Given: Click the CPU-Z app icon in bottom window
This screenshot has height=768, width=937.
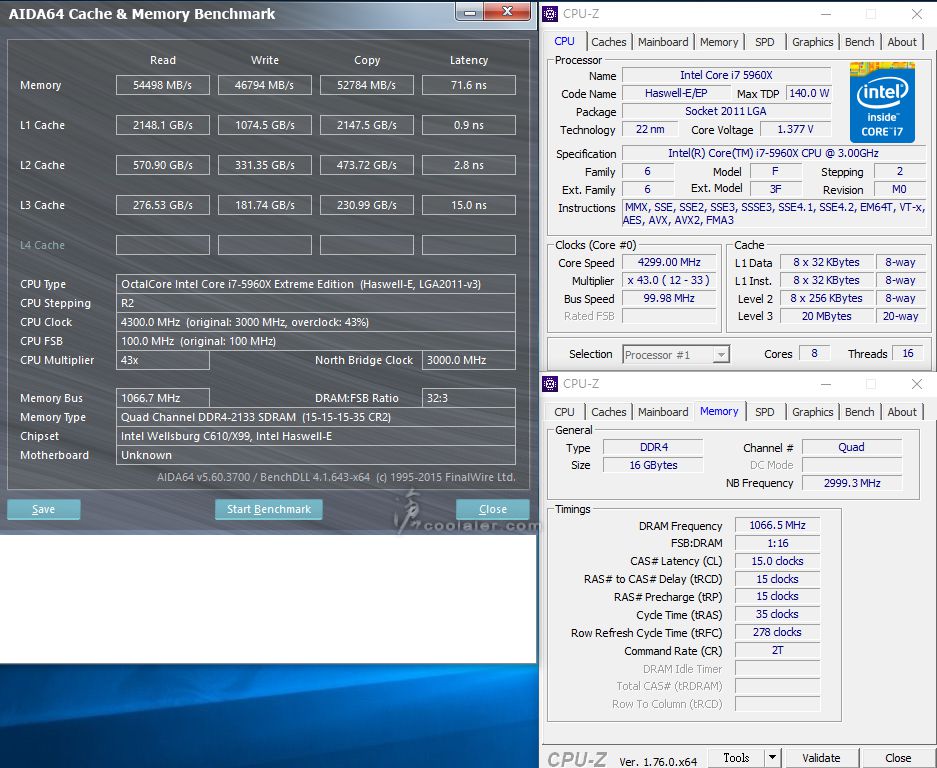Looking at the screenshot, I should tap(550, 384).
